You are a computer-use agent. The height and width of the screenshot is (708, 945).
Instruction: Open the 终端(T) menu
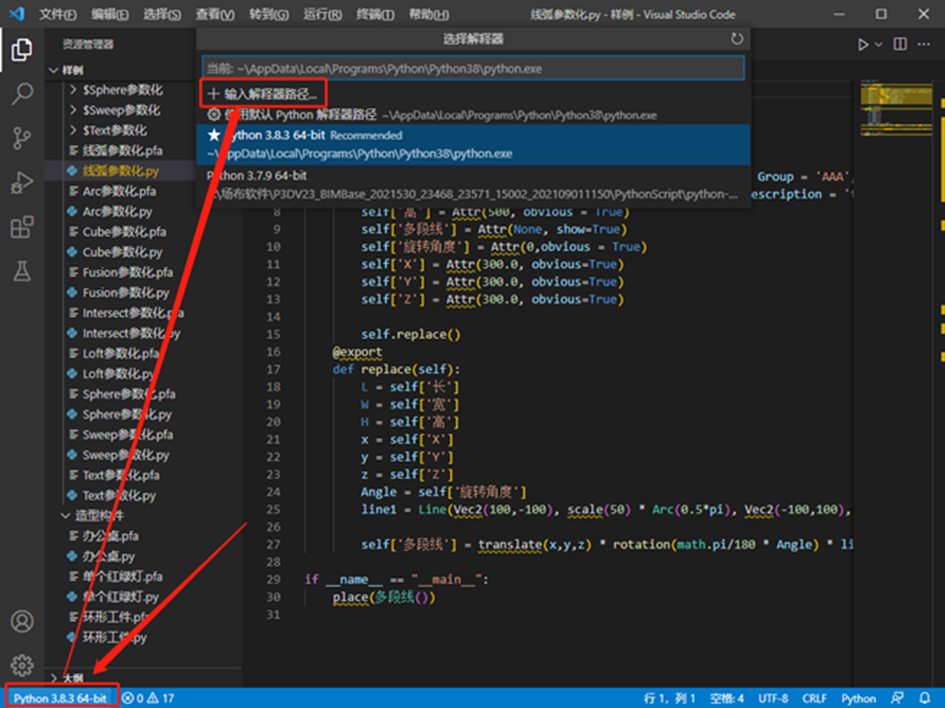375,15
